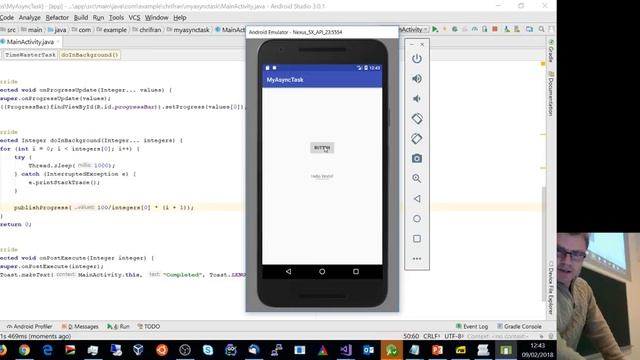640x360 pixels.
Task: Activate emulator zoom magnifier
Action: [x=417, y=178]
